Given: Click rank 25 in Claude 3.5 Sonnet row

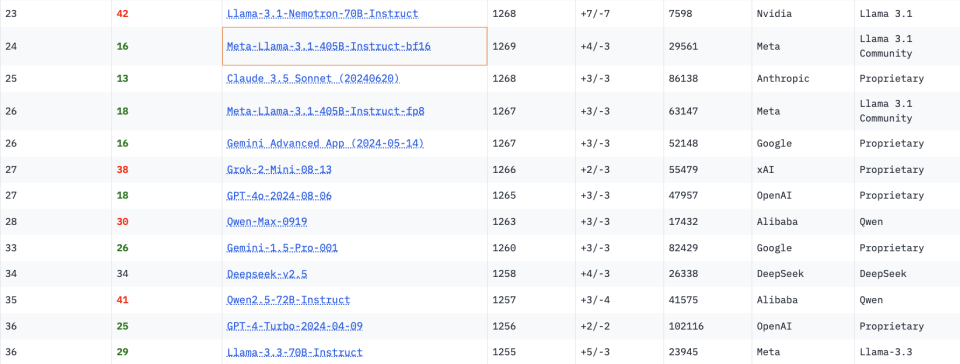Looking at the screenshot, I should [11, 78].
